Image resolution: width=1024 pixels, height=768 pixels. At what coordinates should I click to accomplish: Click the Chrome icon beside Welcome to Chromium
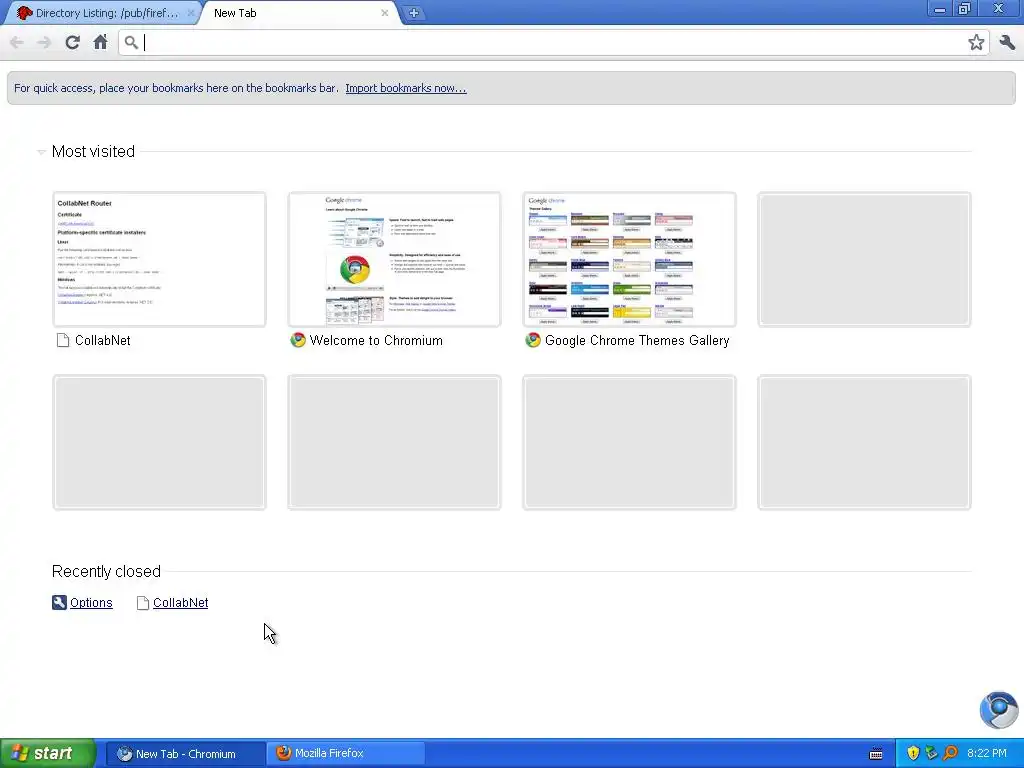click(x=298, y=340)
